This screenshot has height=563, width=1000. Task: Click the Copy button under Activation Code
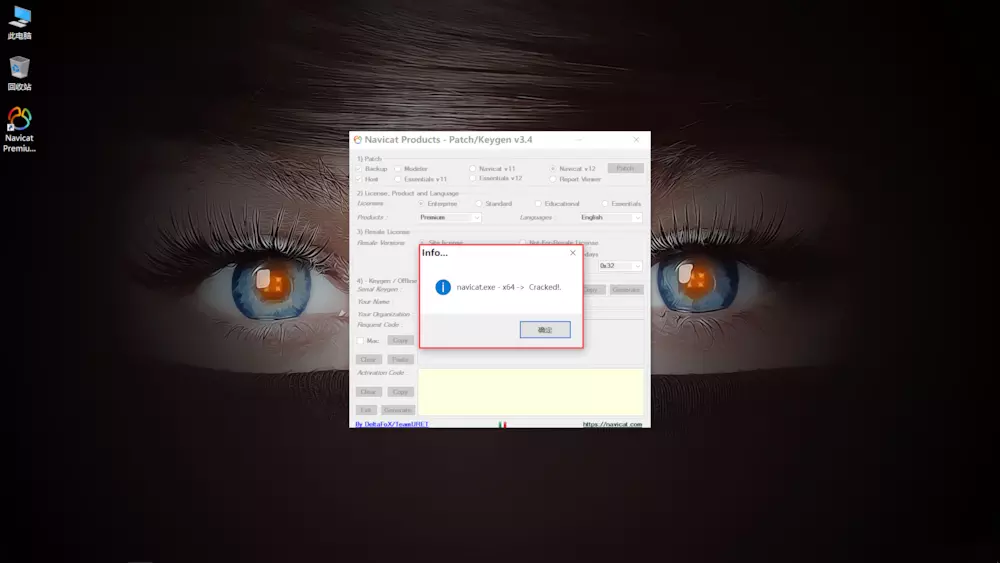tap(401, 391)
